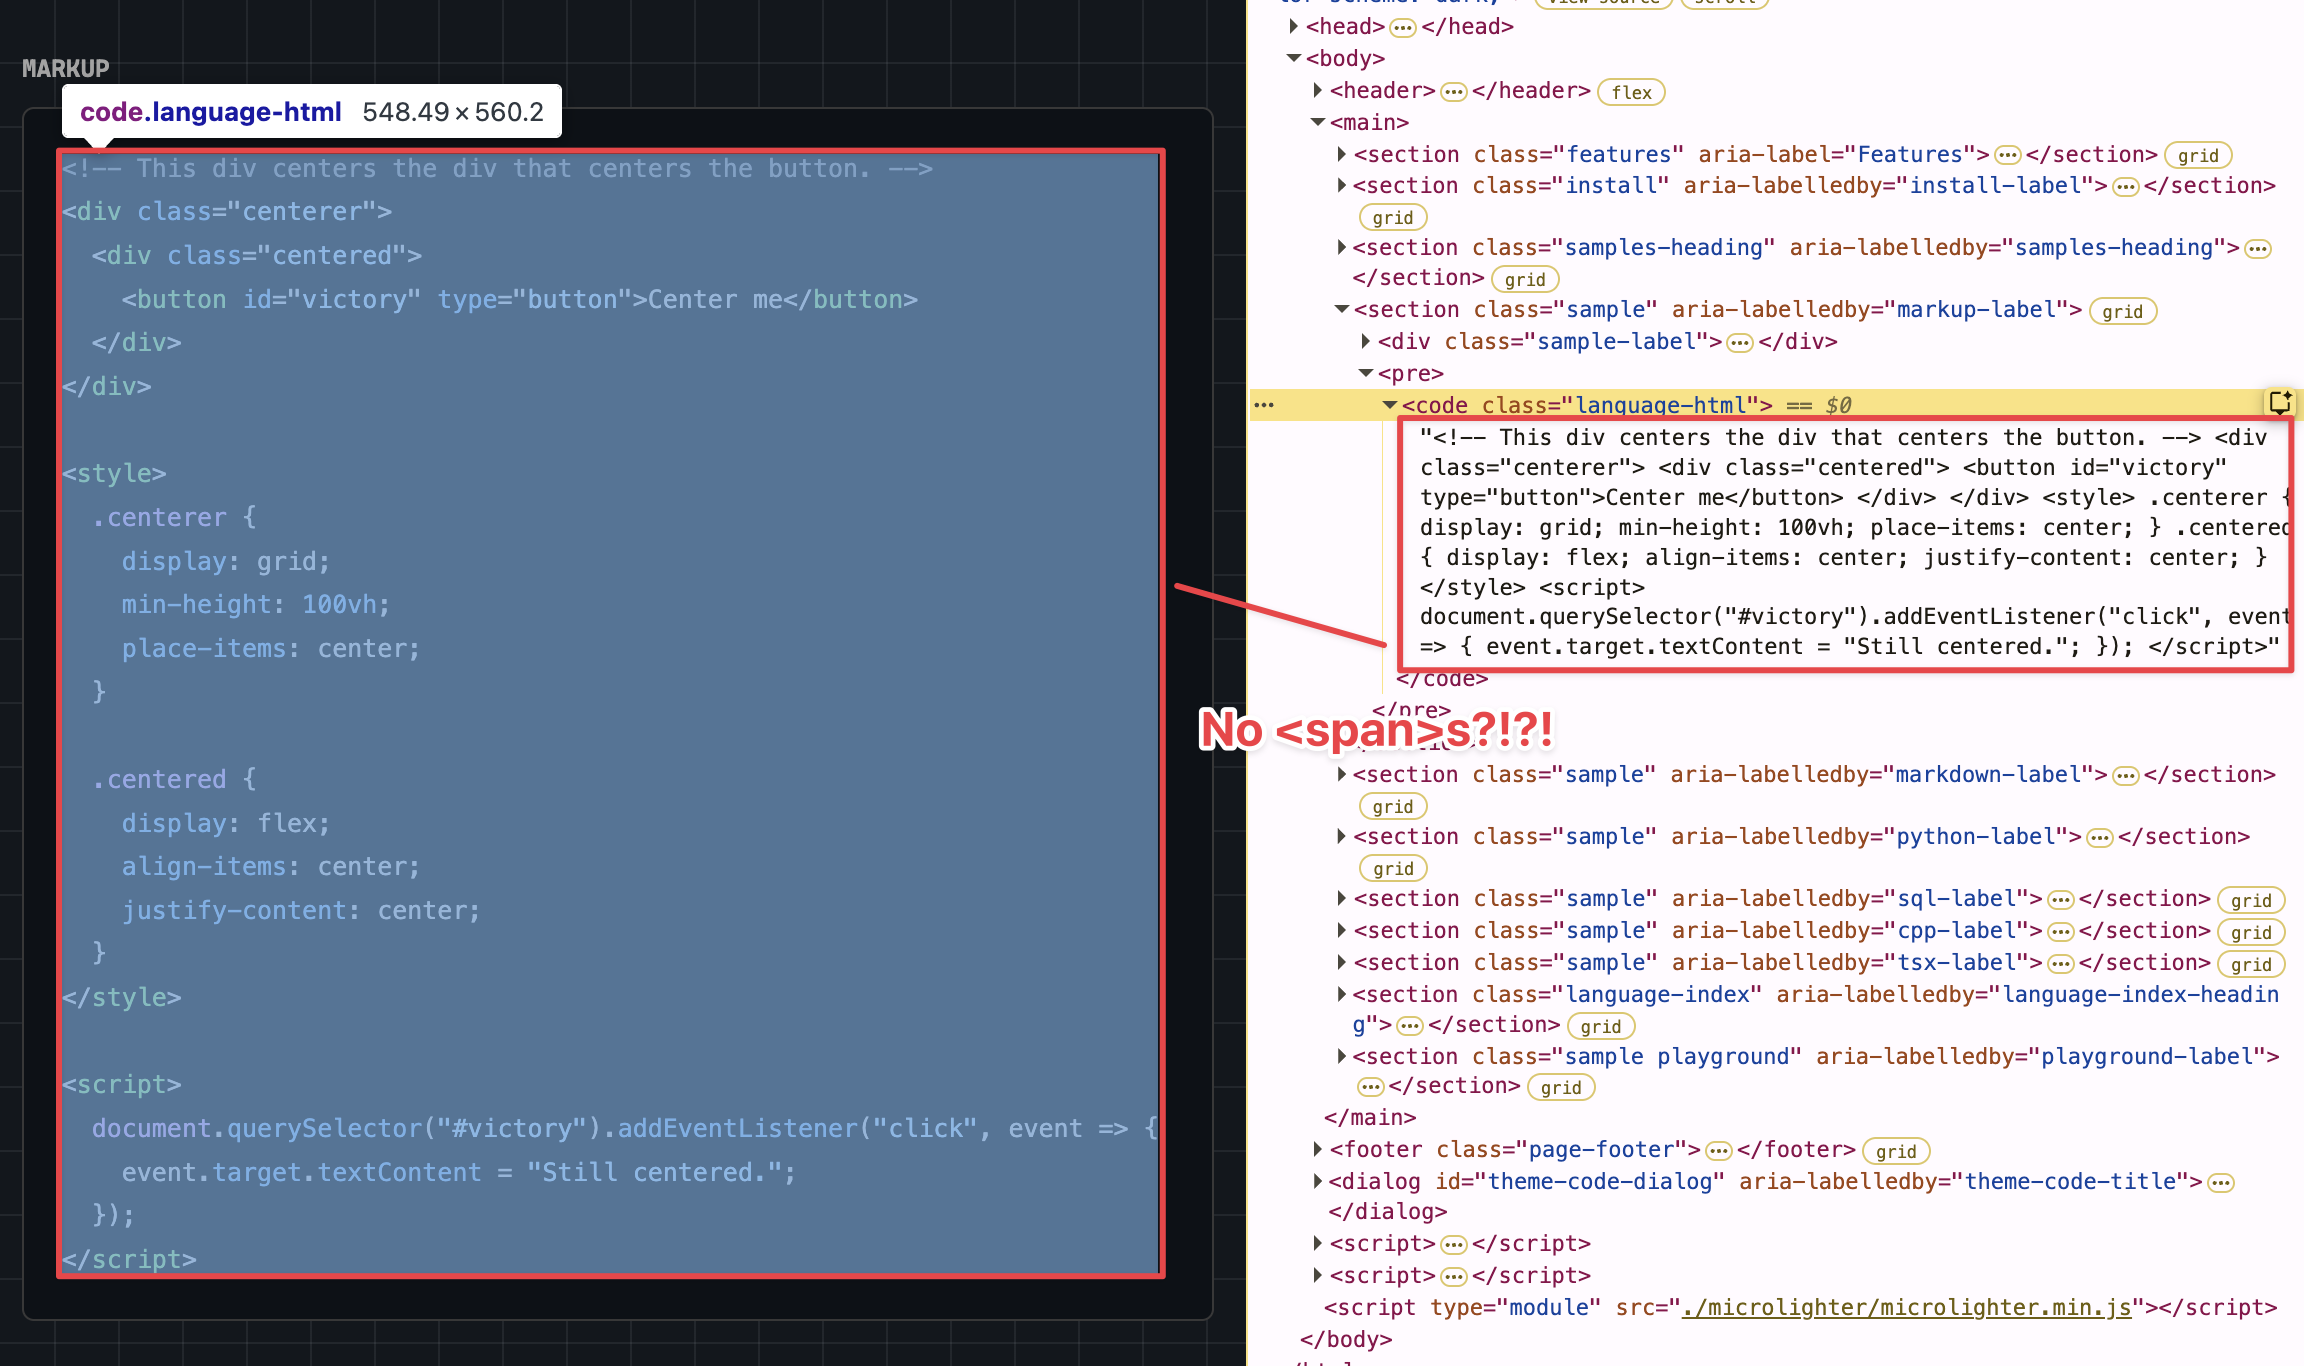The height and width of the screenshot is (1366, 2304).
Task: Expand the cpp-label section node
Action: point(1342,930)
